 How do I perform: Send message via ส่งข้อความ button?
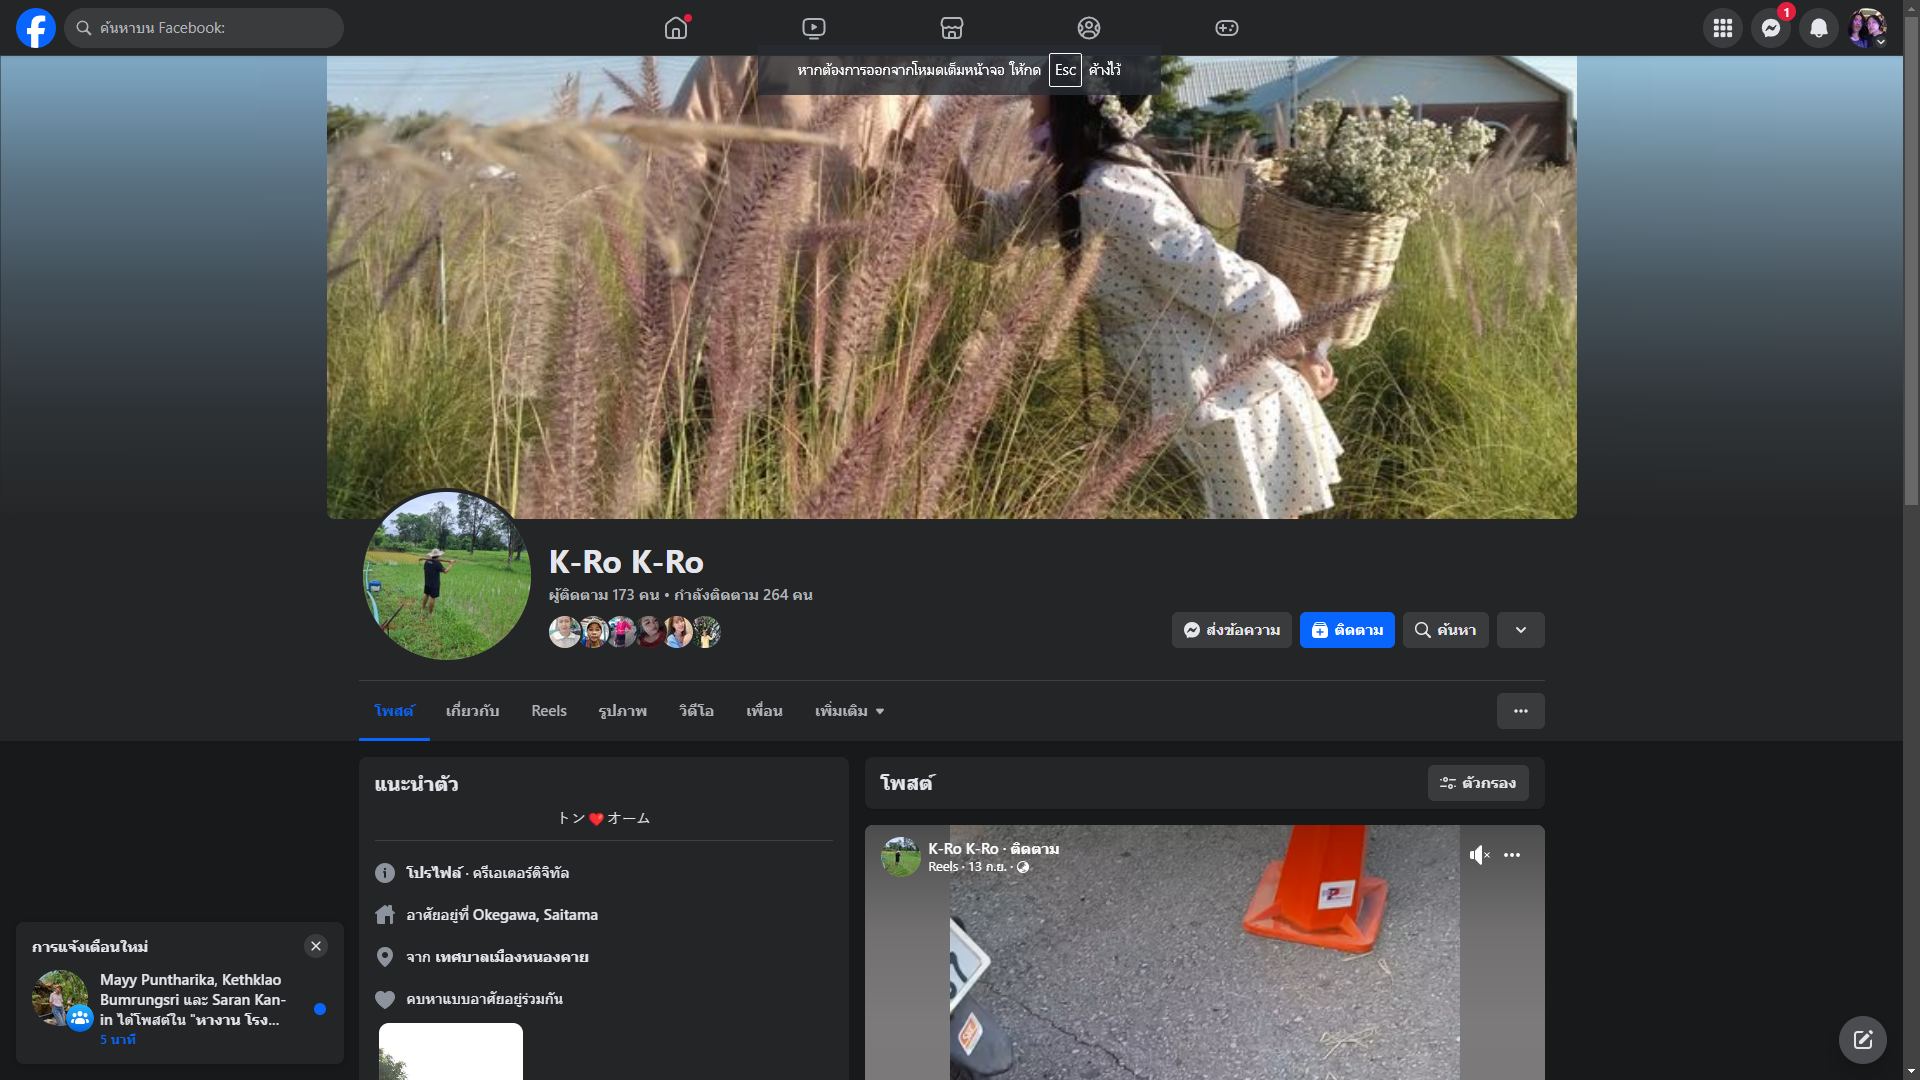coord(1231,630)
